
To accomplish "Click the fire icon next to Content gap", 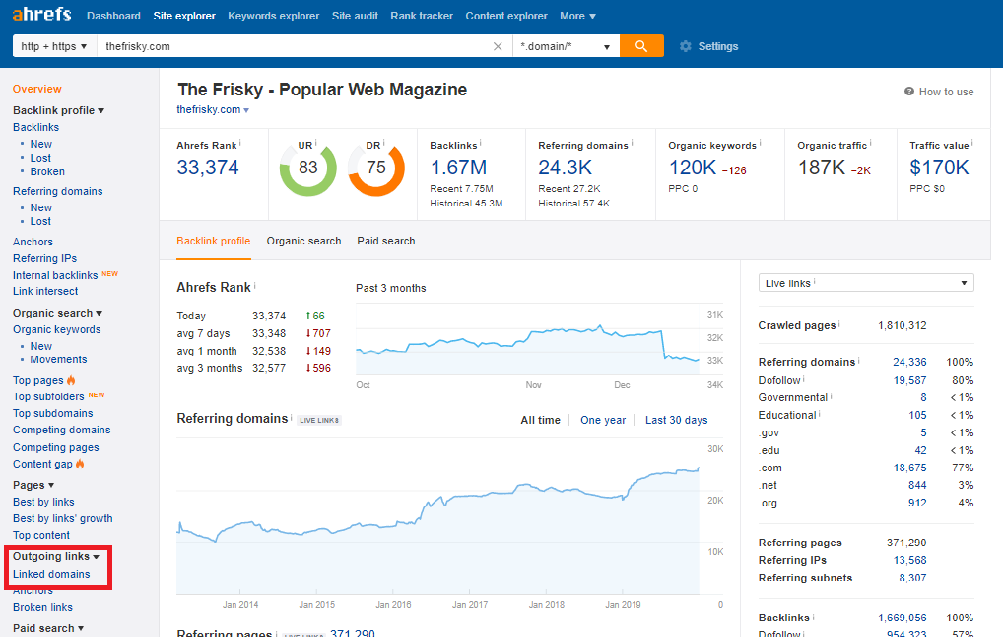I will pos(80,464).
